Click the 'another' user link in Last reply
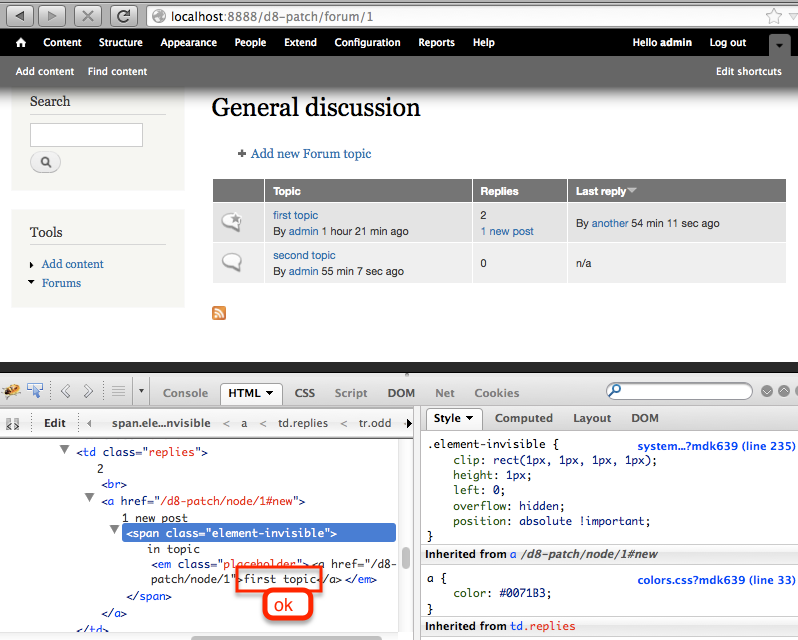Image resolution: width=798 pixels, height=640 pixels. pyautogui.click(x=610, y=223)
